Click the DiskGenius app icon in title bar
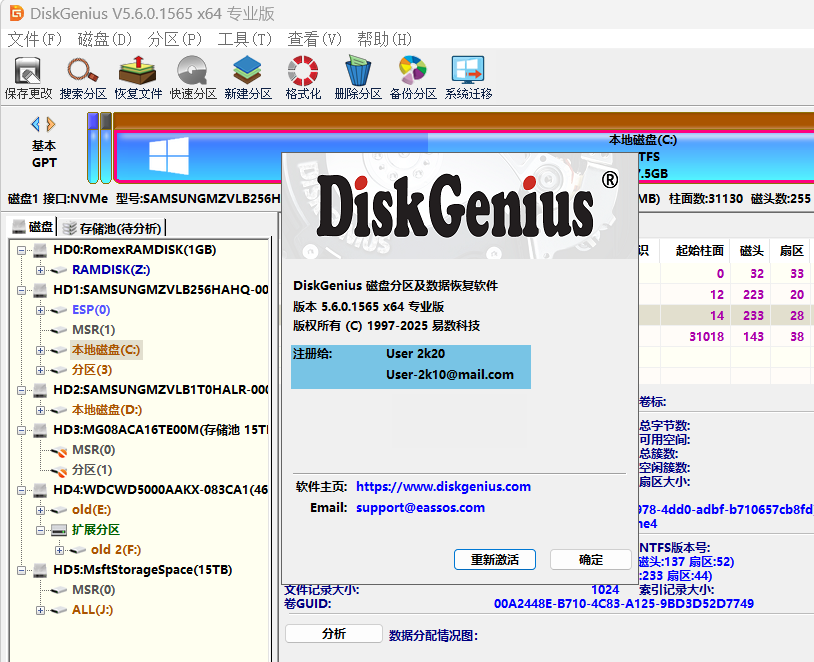The image size is (814, 662). (x=17, y=12)
